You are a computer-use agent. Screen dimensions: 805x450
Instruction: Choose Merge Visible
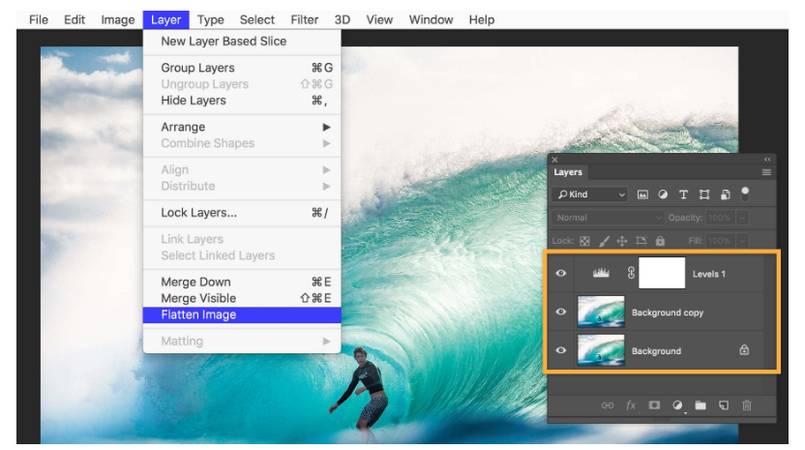[242, 298]
